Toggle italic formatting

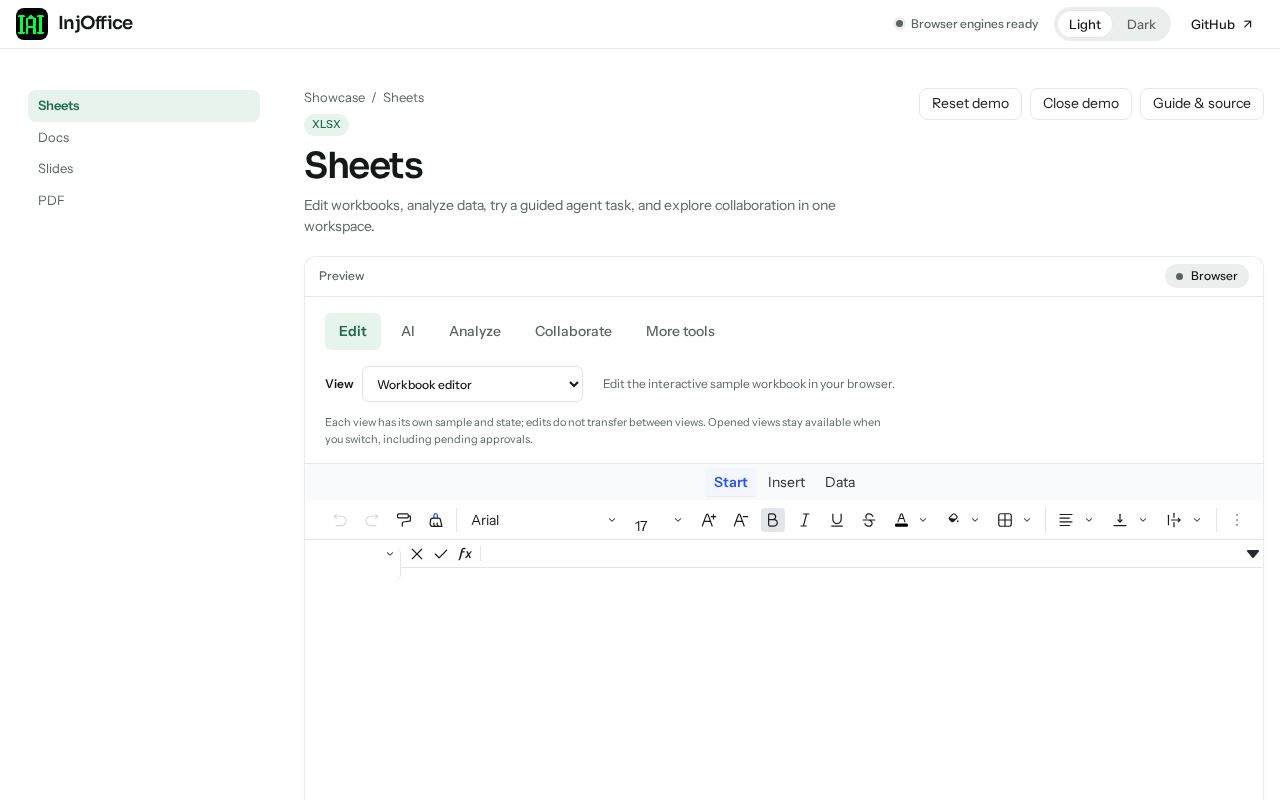[x=805, y=520]
